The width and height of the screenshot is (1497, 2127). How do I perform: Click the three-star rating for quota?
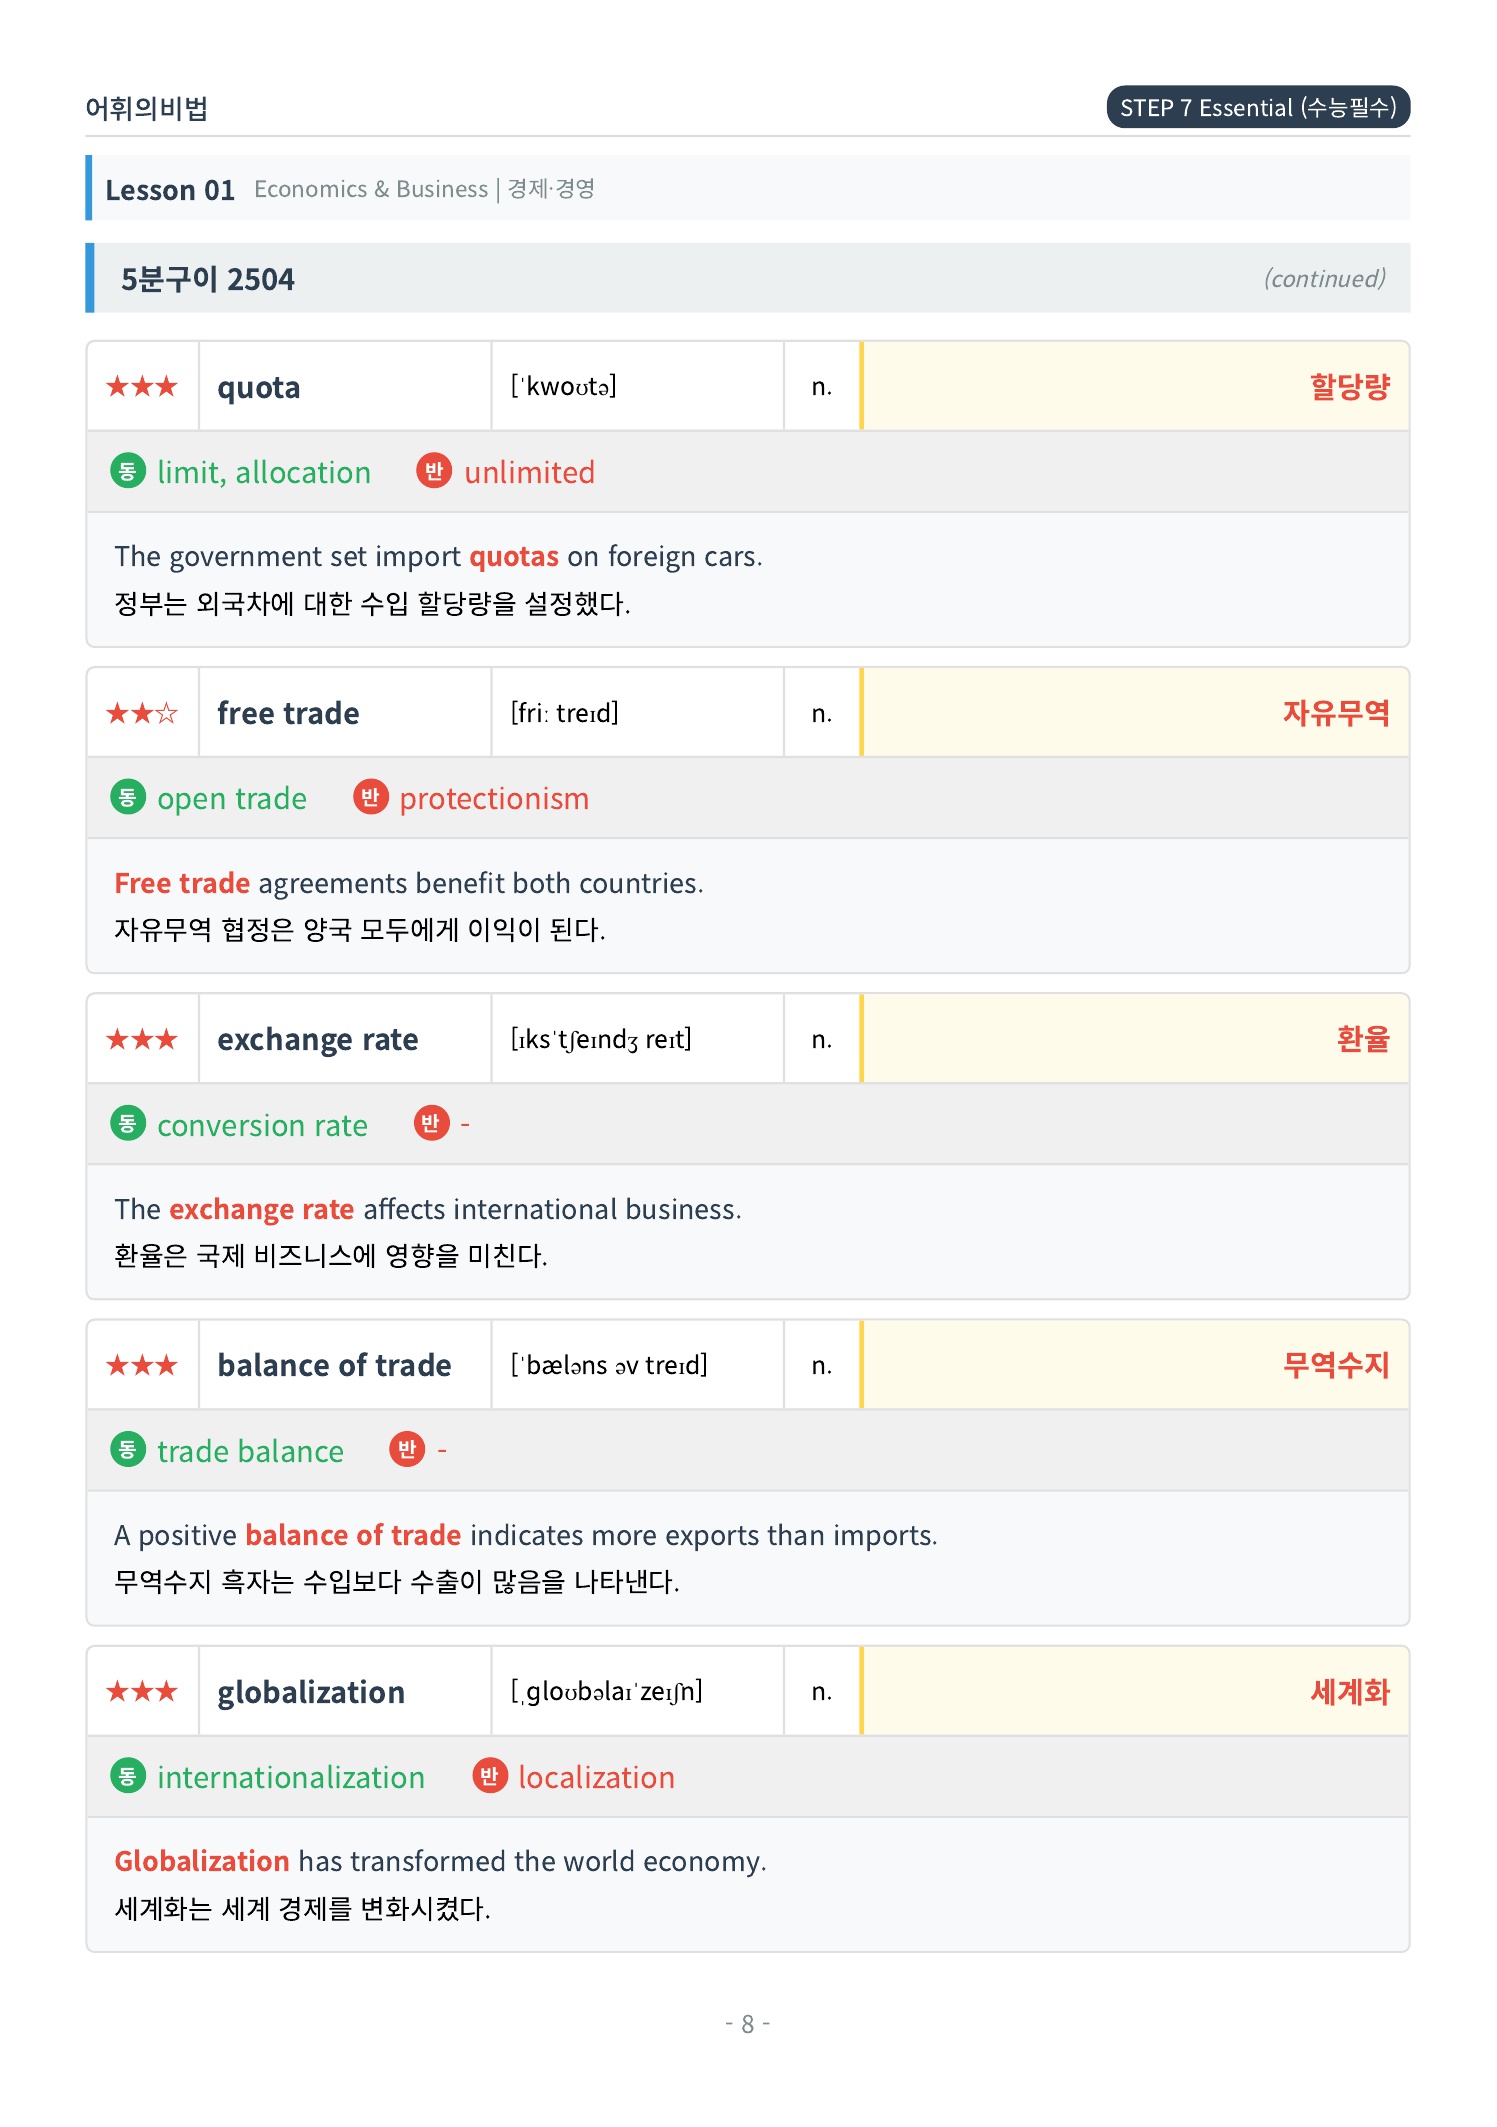(142, 386)
